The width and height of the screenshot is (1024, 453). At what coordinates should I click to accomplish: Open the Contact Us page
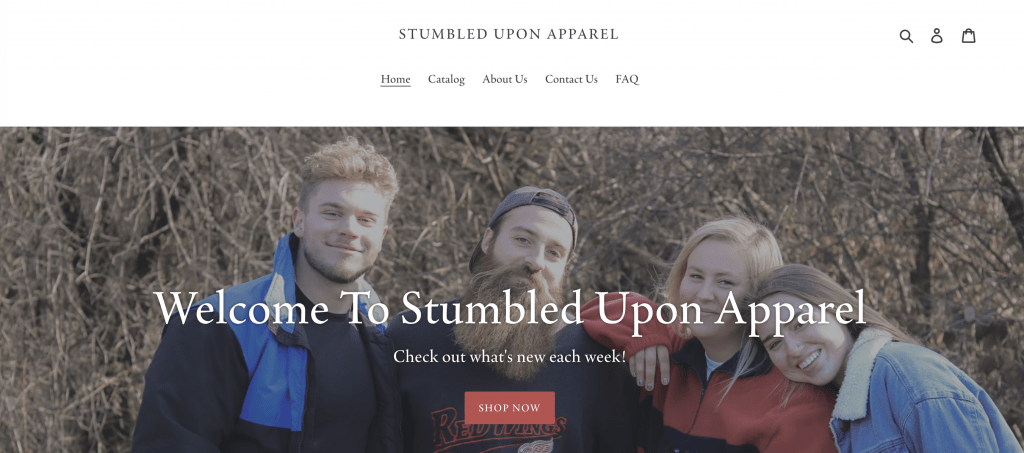click(571, 79)
